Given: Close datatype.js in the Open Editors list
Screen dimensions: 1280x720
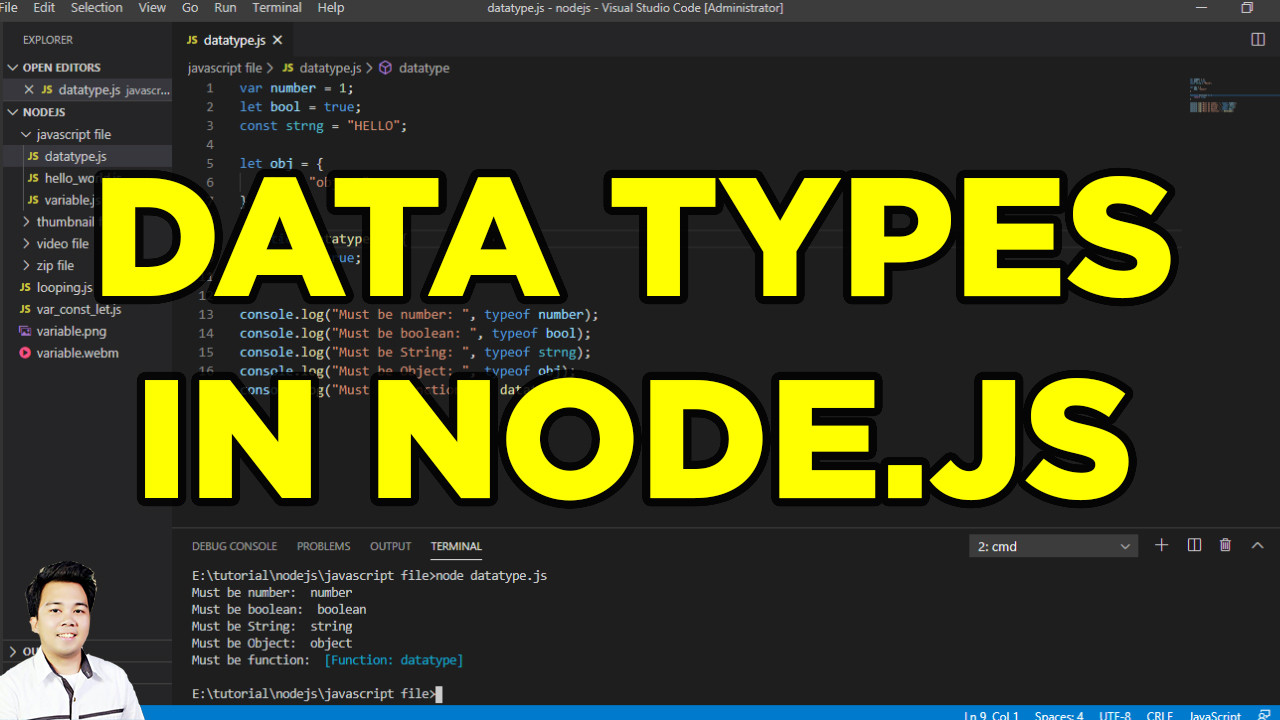Looking at the screenshot, I should point(29,90).
